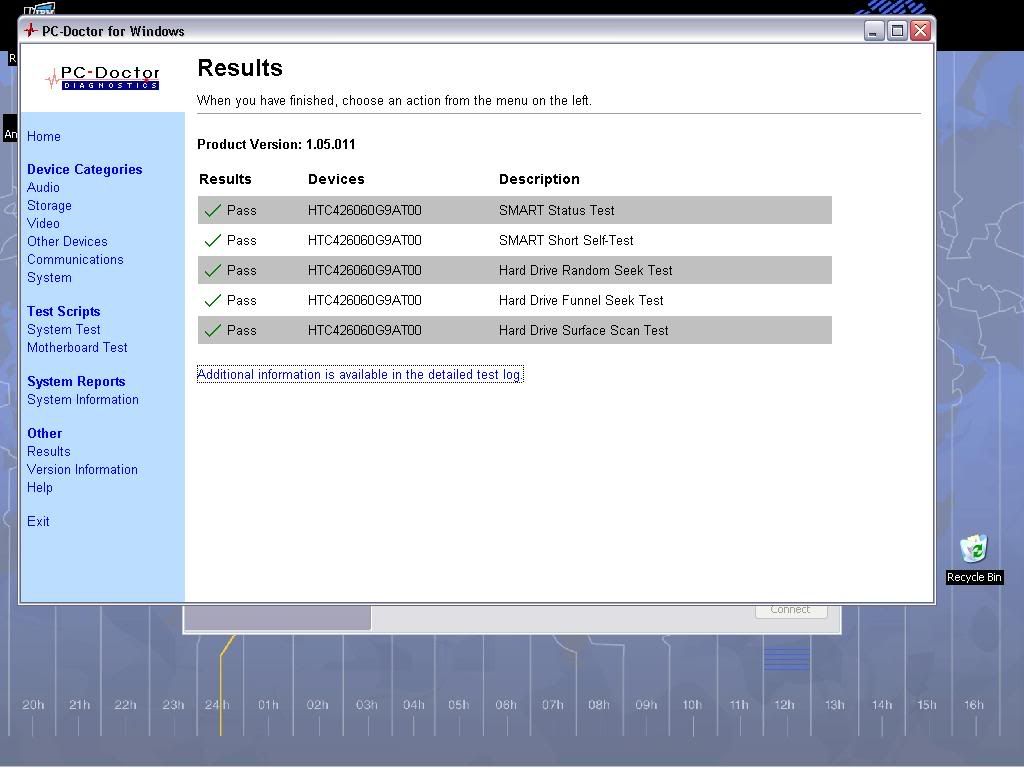Open the Help page
Image resolution: width=1024 pixels, height=768 pixels.
[x=40, y=488]
